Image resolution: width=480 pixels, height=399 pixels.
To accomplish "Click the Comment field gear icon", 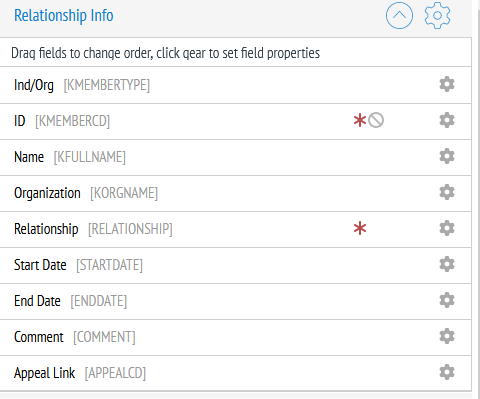I will click(x=447, y=336).
